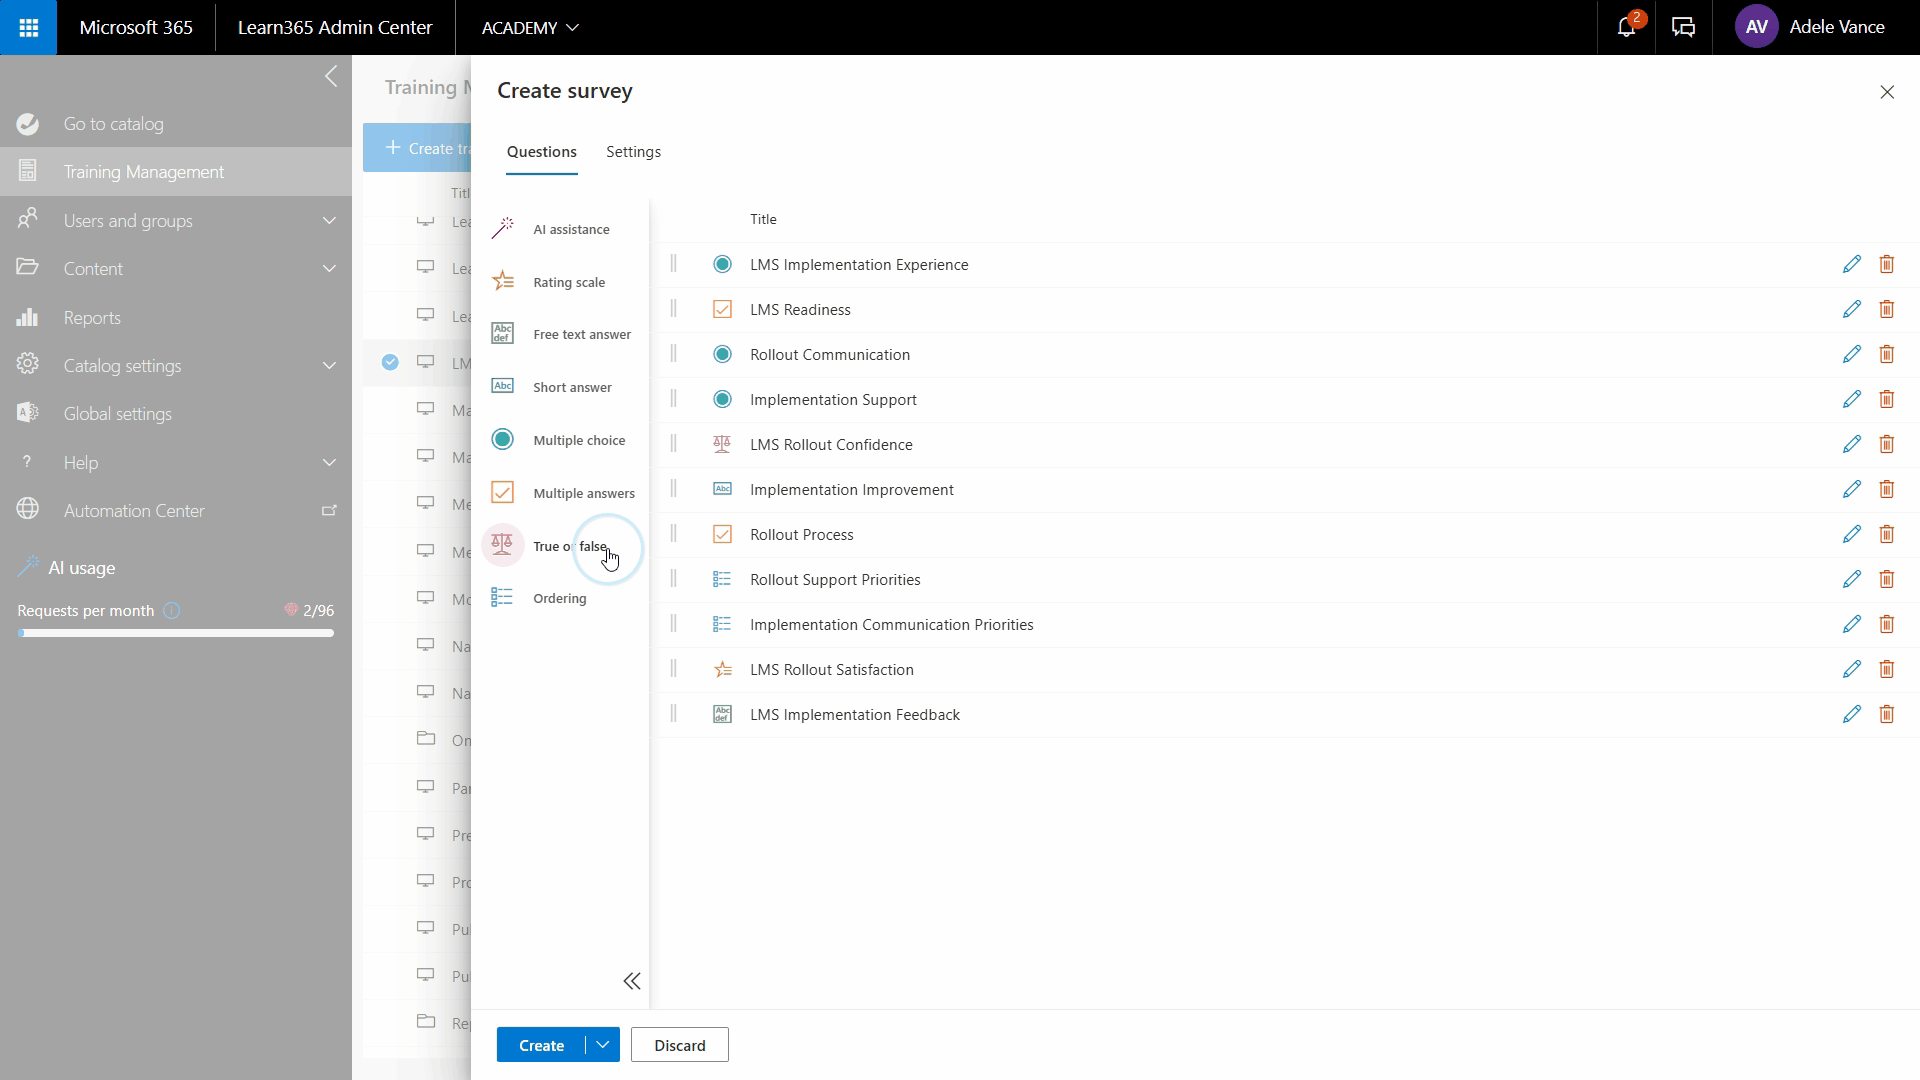
Task: Edit the Rollout Communication question
Action: [x=1852, y=354]
